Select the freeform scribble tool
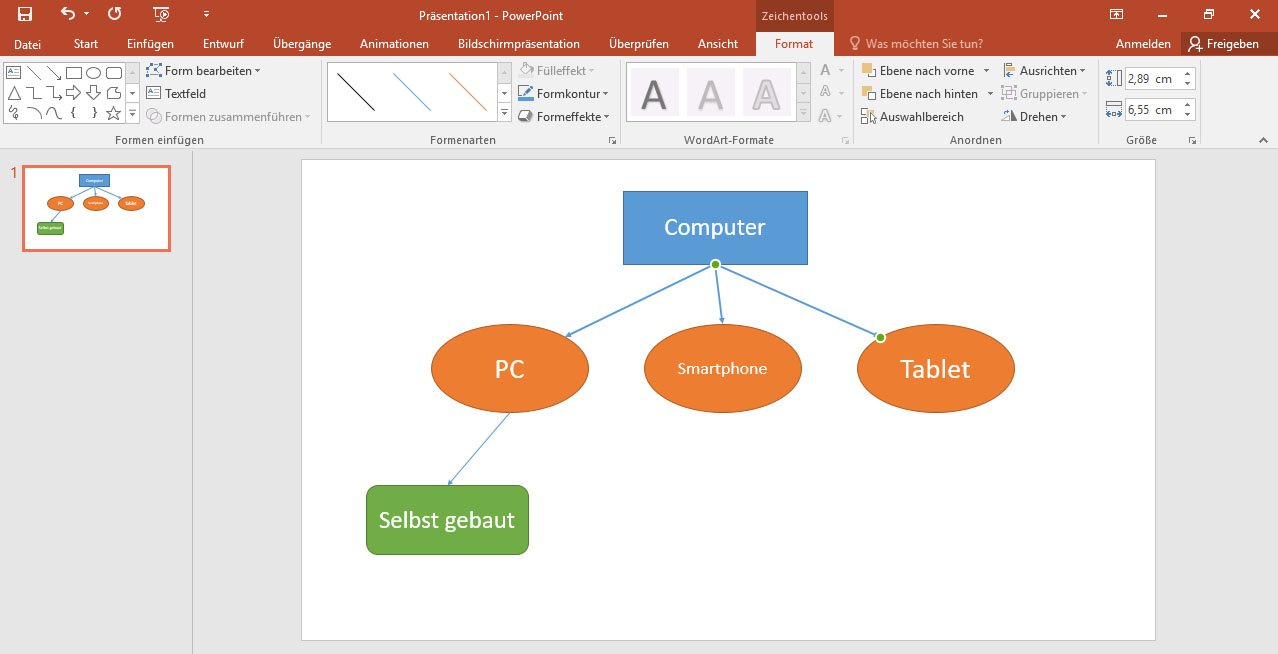1278x654 pixels. coord(14,112)
